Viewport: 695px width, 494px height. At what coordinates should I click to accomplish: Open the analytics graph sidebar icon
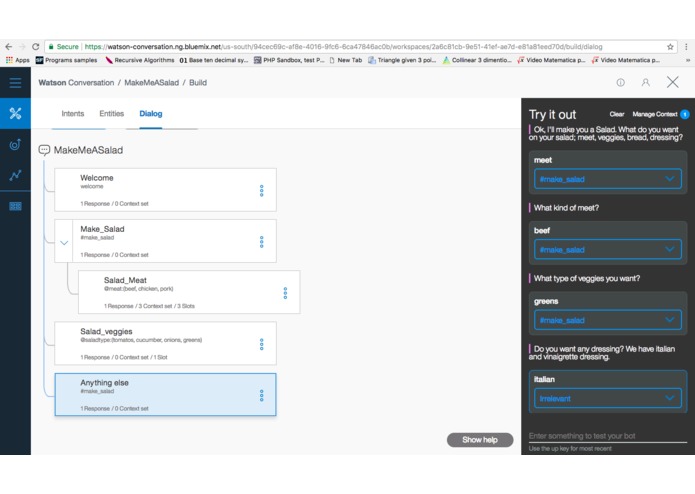pos(15,175)
